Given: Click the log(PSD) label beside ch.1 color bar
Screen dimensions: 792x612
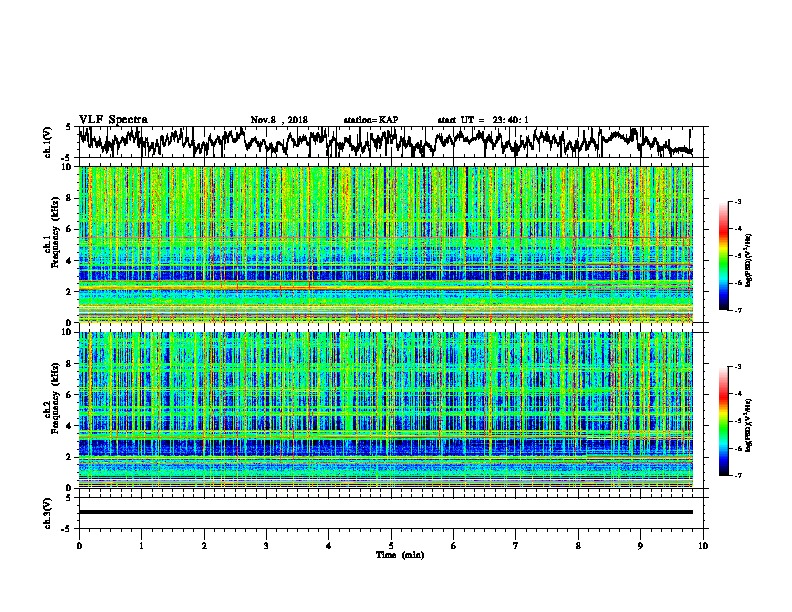Looking at the screenshot, I should [x=749, y=261].
